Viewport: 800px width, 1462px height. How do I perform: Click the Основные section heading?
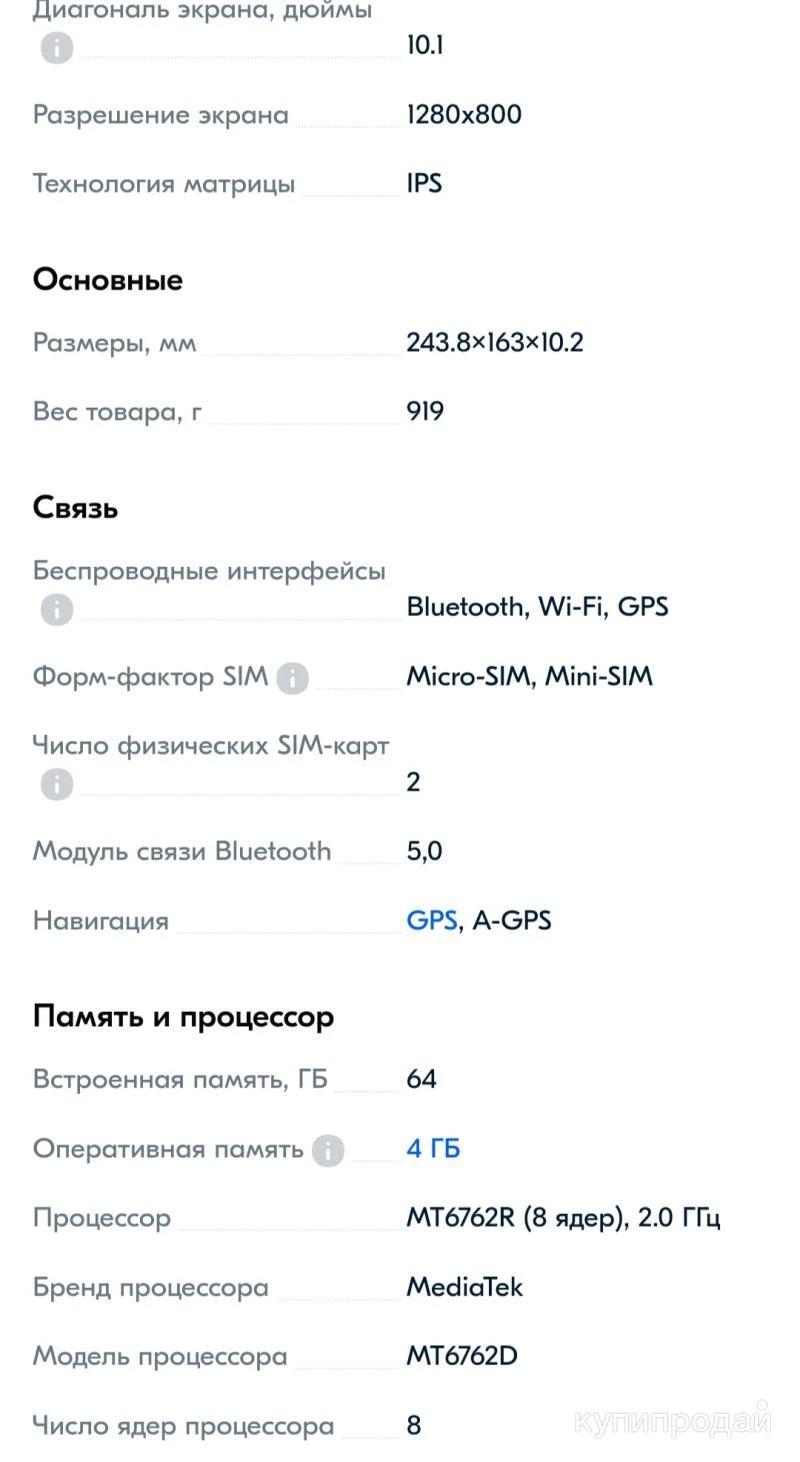click(108, 280)
